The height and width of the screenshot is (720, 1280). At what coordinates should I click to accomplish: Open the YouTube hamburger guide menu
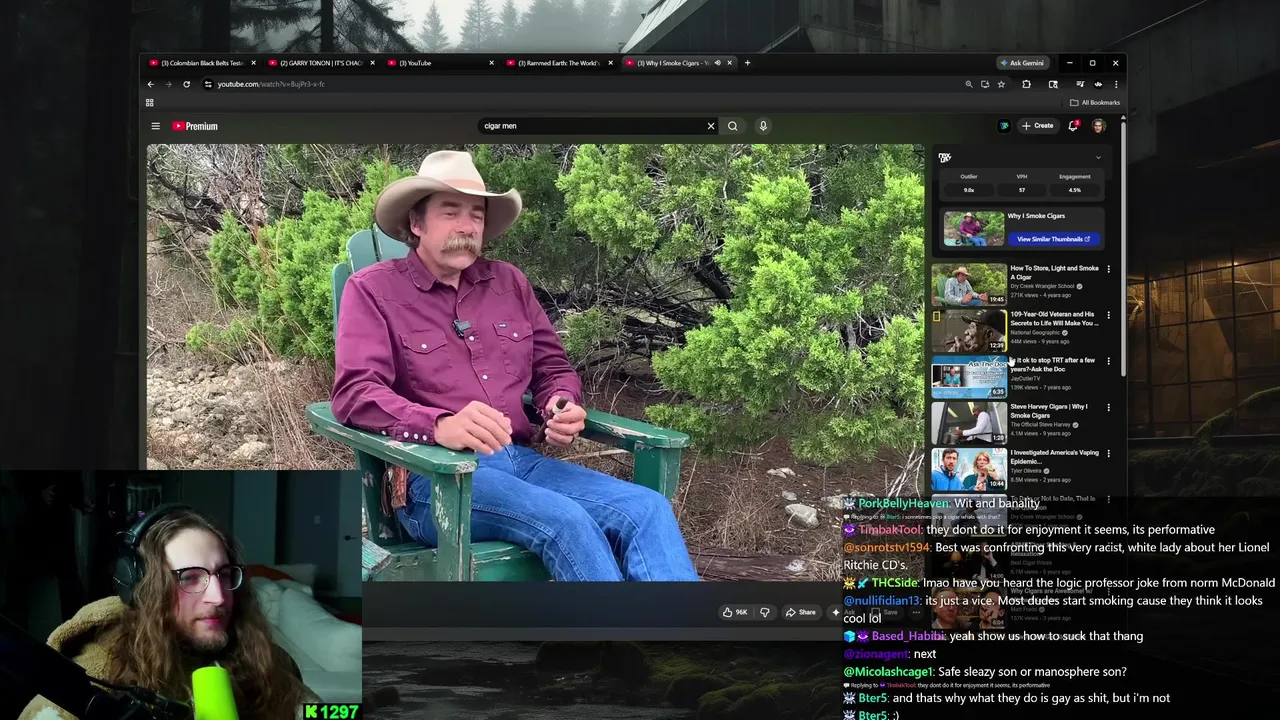(x=155, y=126)
